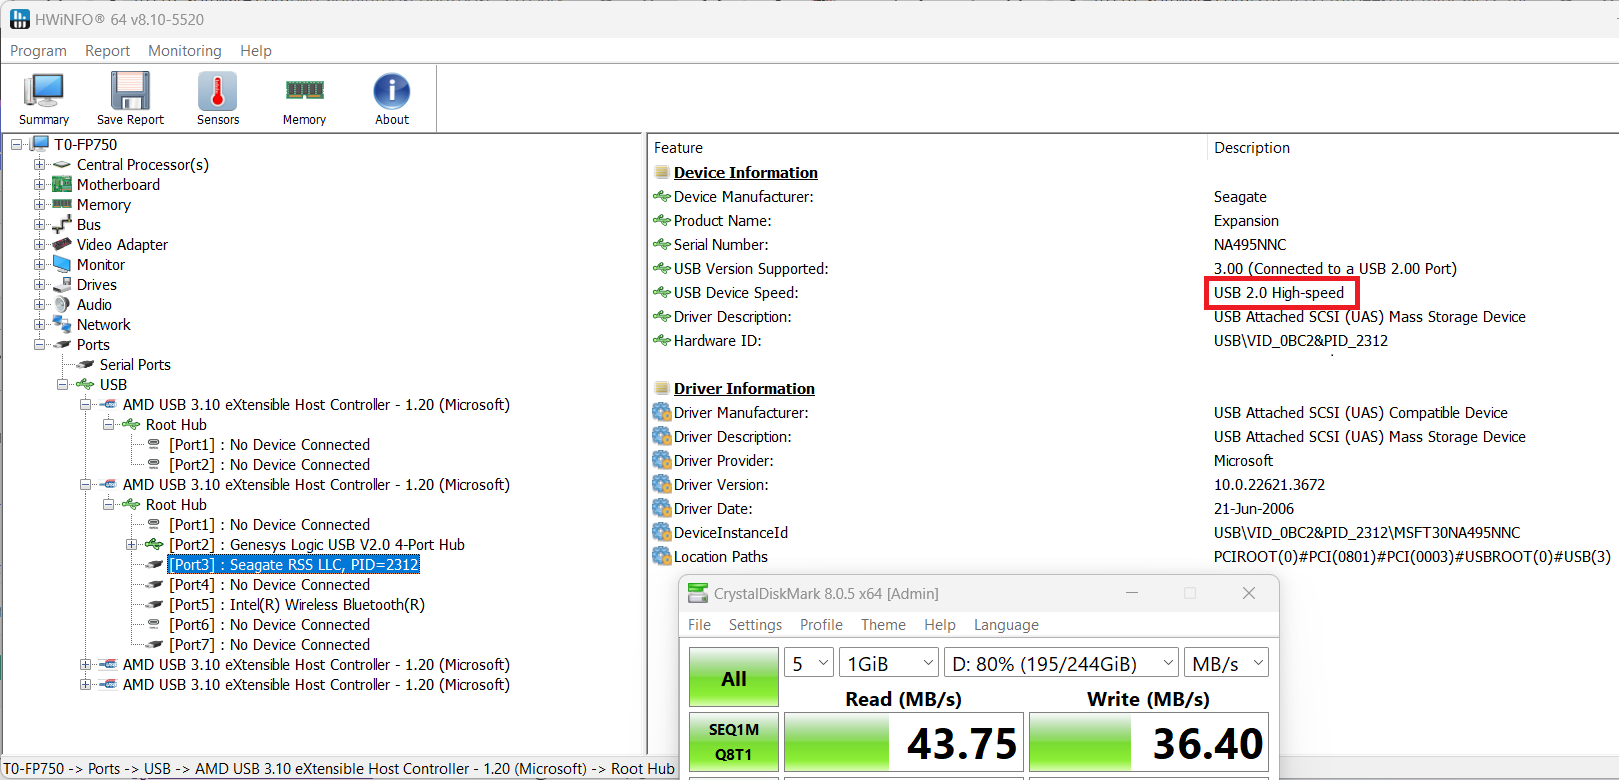1619x780 pixels.
Task: Click the T0-FP750 computer icon
Action: point(39,145)
